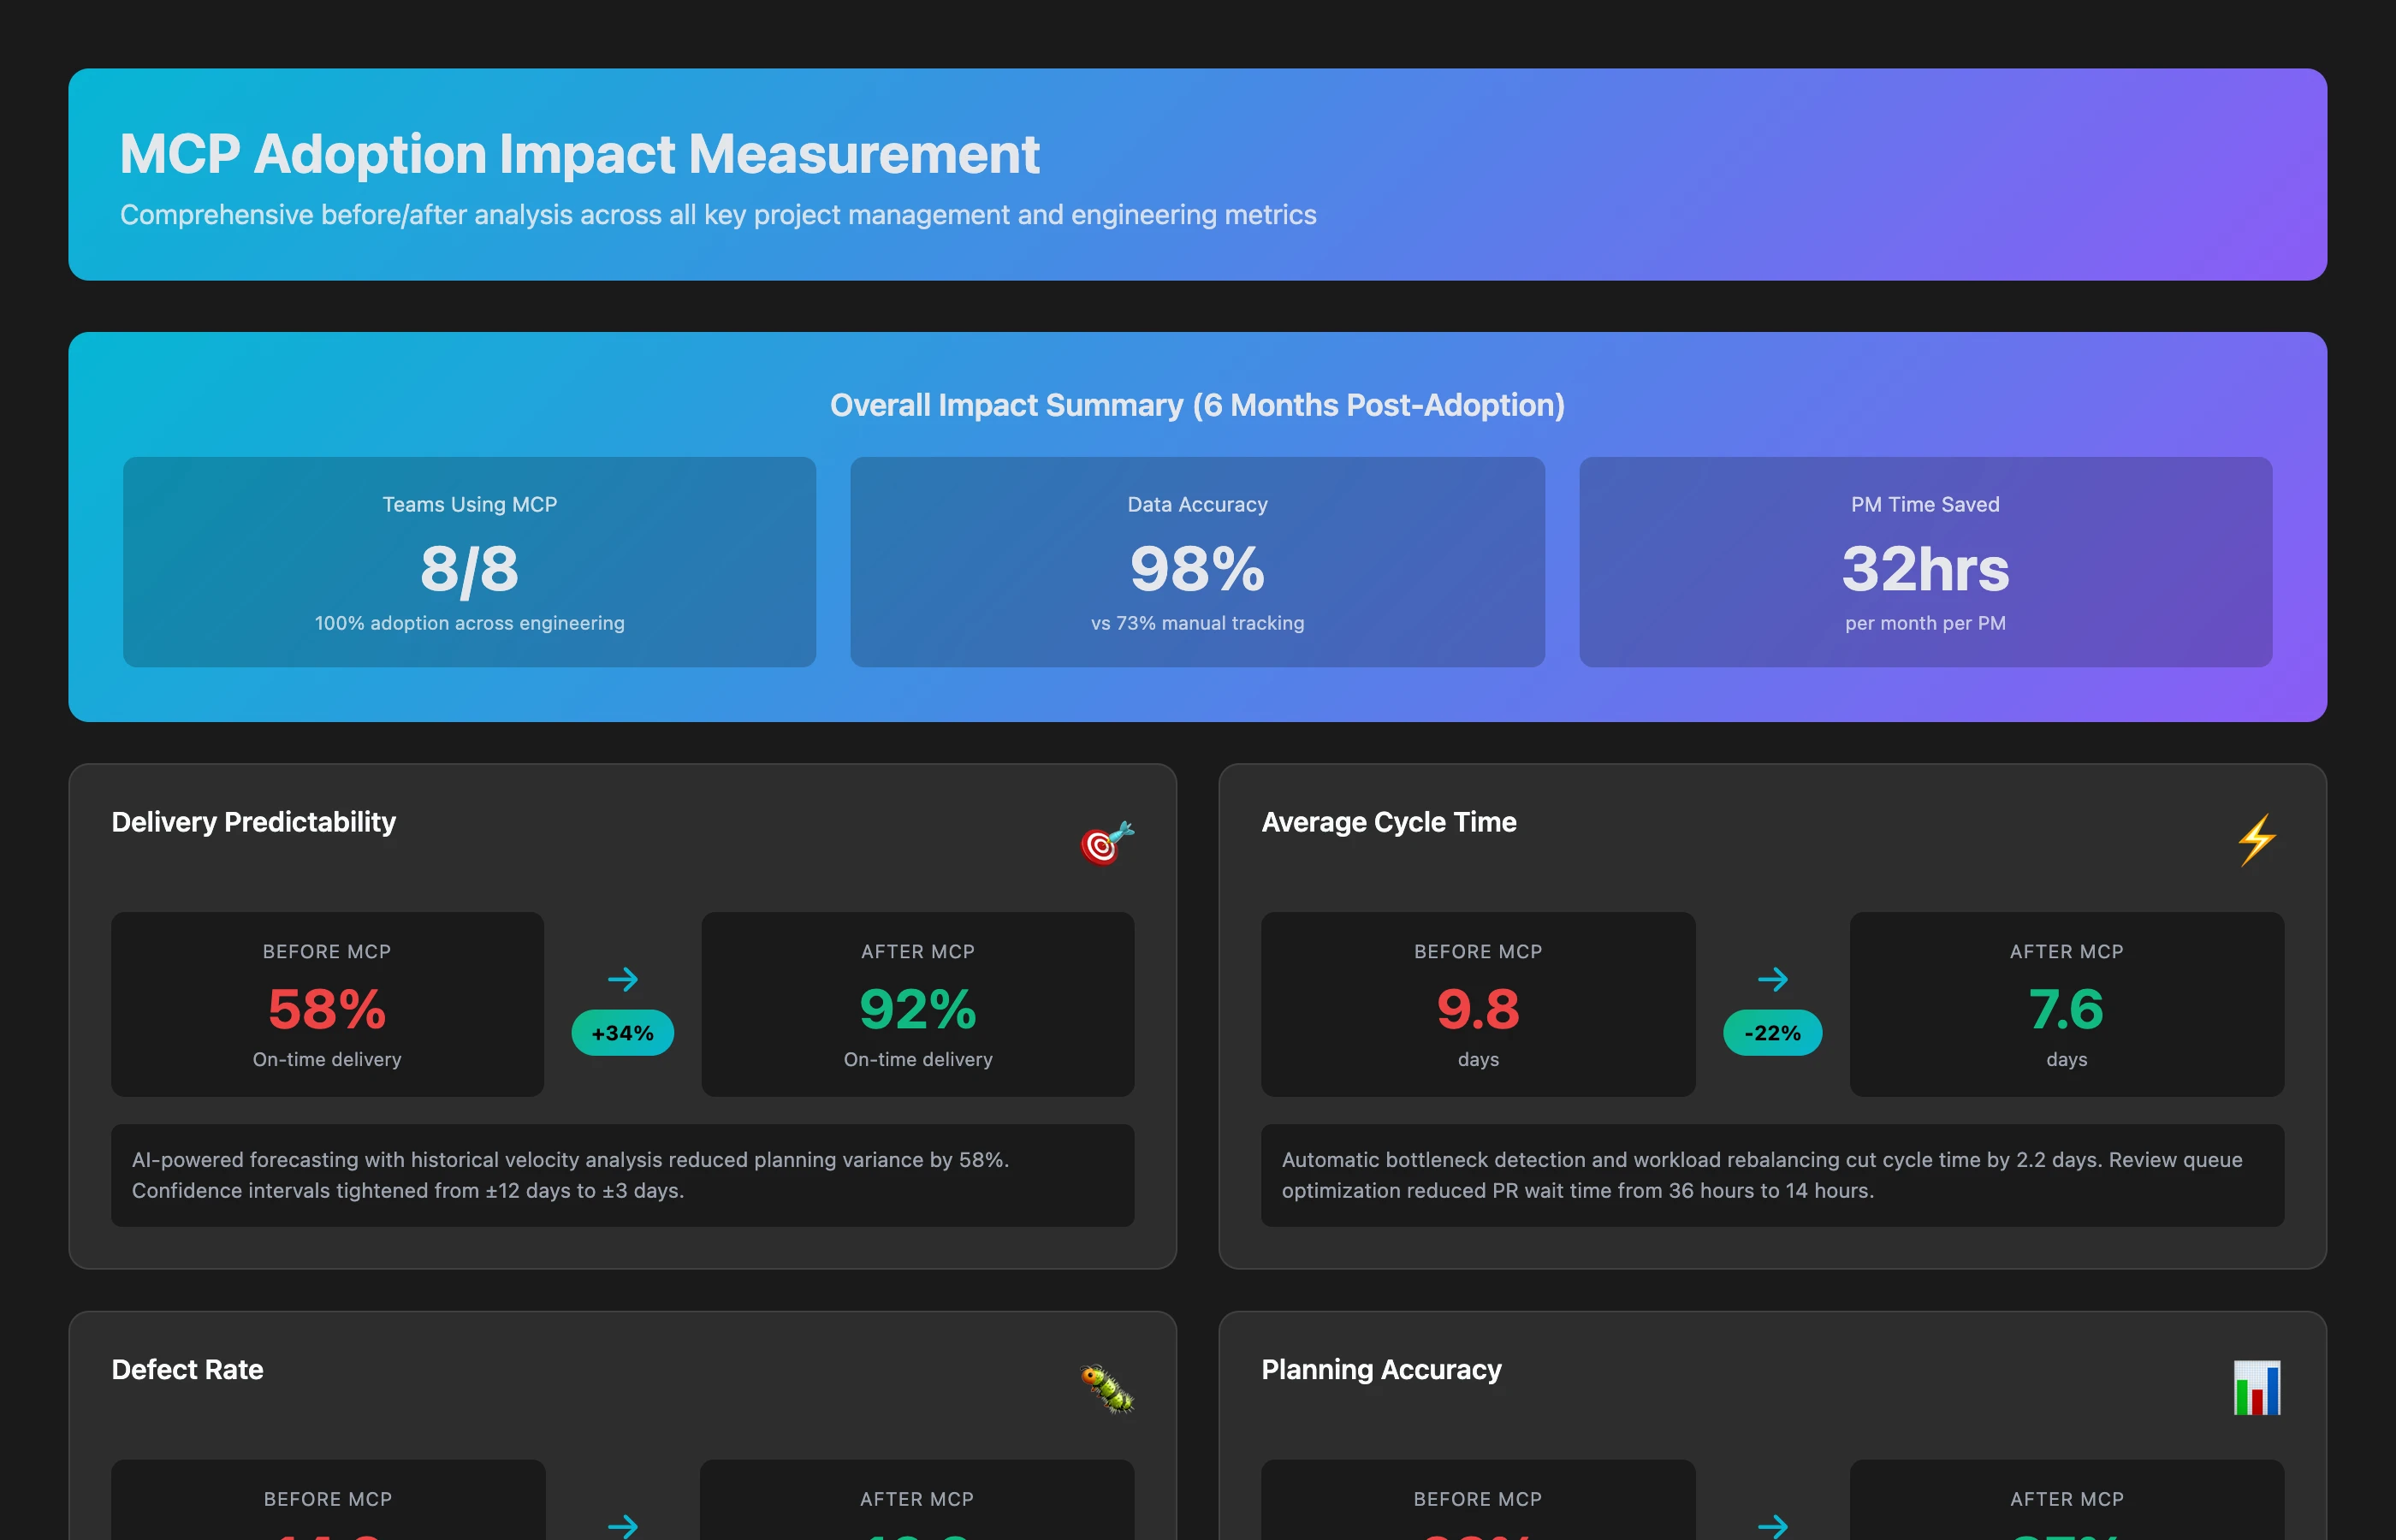This screenshot has width=2396, height=1540.
Task: Click AFTER MCP label in Average Cycle Time
Action: point(2067,952)
